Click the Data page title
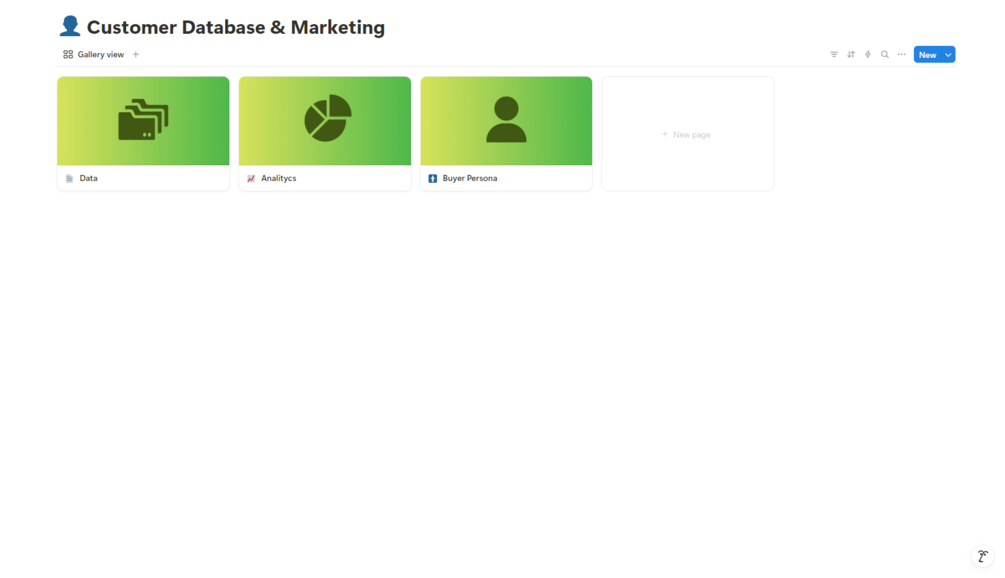Screen dimensions: 1005x578 point(88,178)
